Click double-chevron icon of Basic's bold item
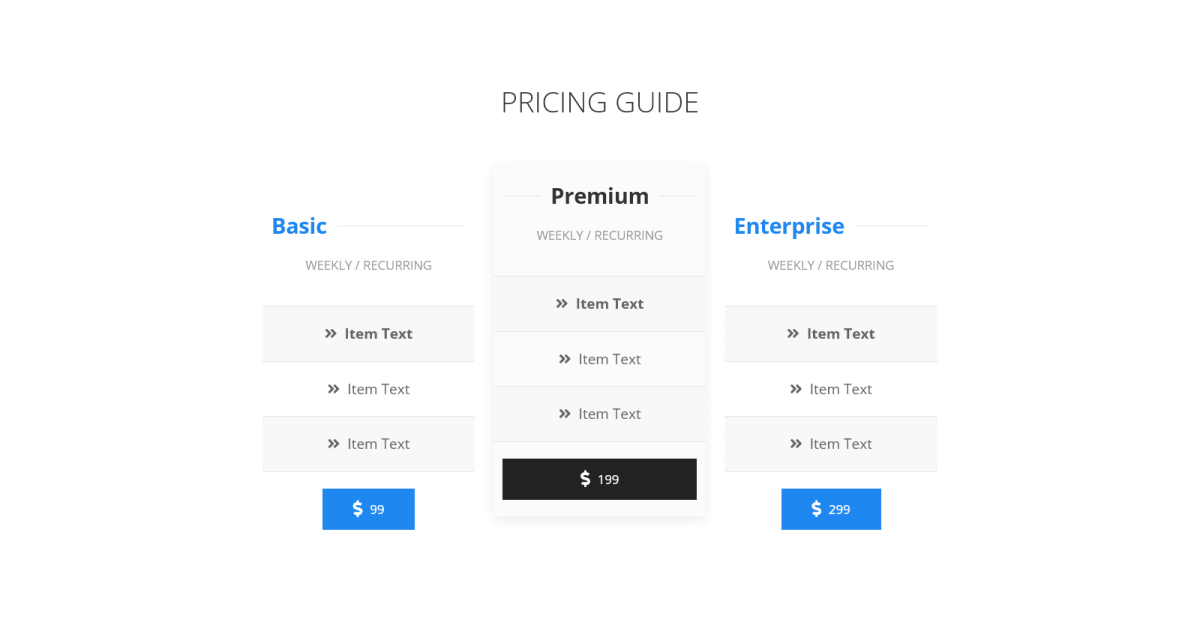Viewport: 1200px width, 637px height. tap(331, 334)
